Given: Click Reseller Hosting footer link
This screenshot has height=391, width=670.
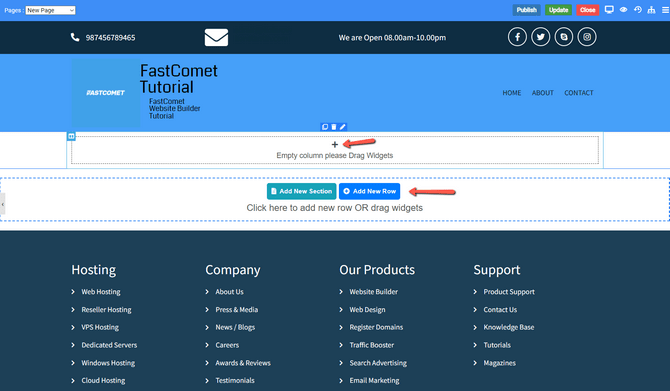Looking at the screenshot, I should [106, 310].
